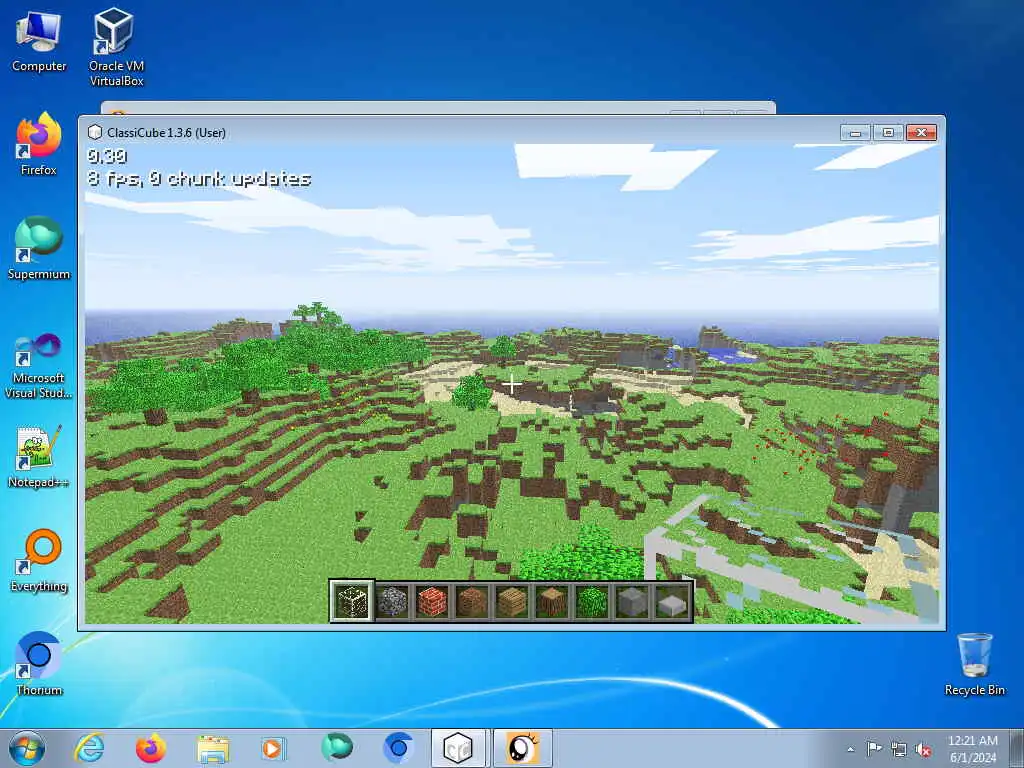Click the '0.30' version text in game

107,156
